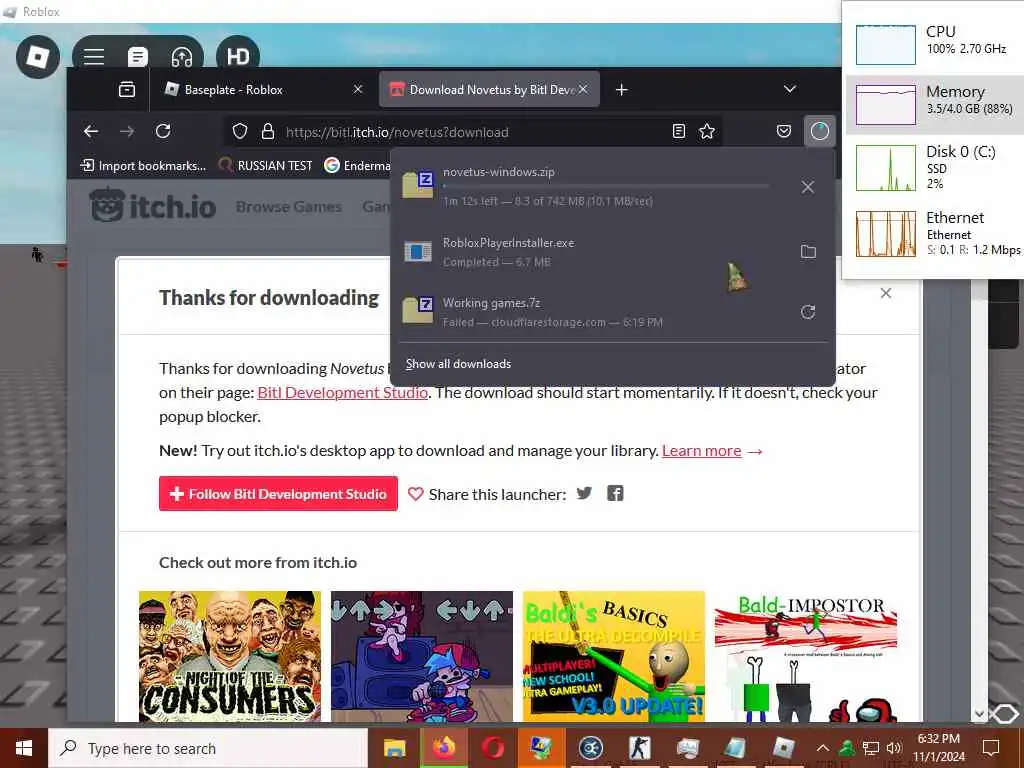Image resolution: width=1024 pixels, height=768 pixels.
Task: Retry Working games.7z download
Action: [x=808, y=312]
